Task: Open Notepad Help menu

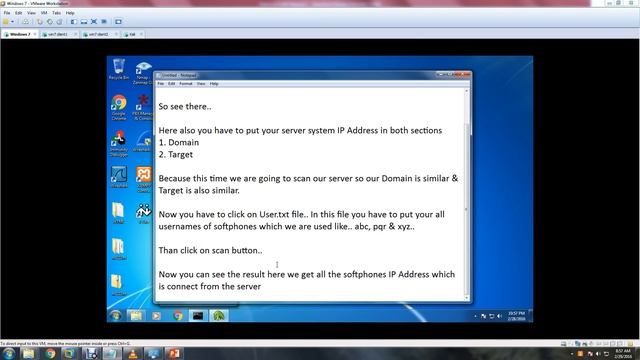Action: pos(214,84)
